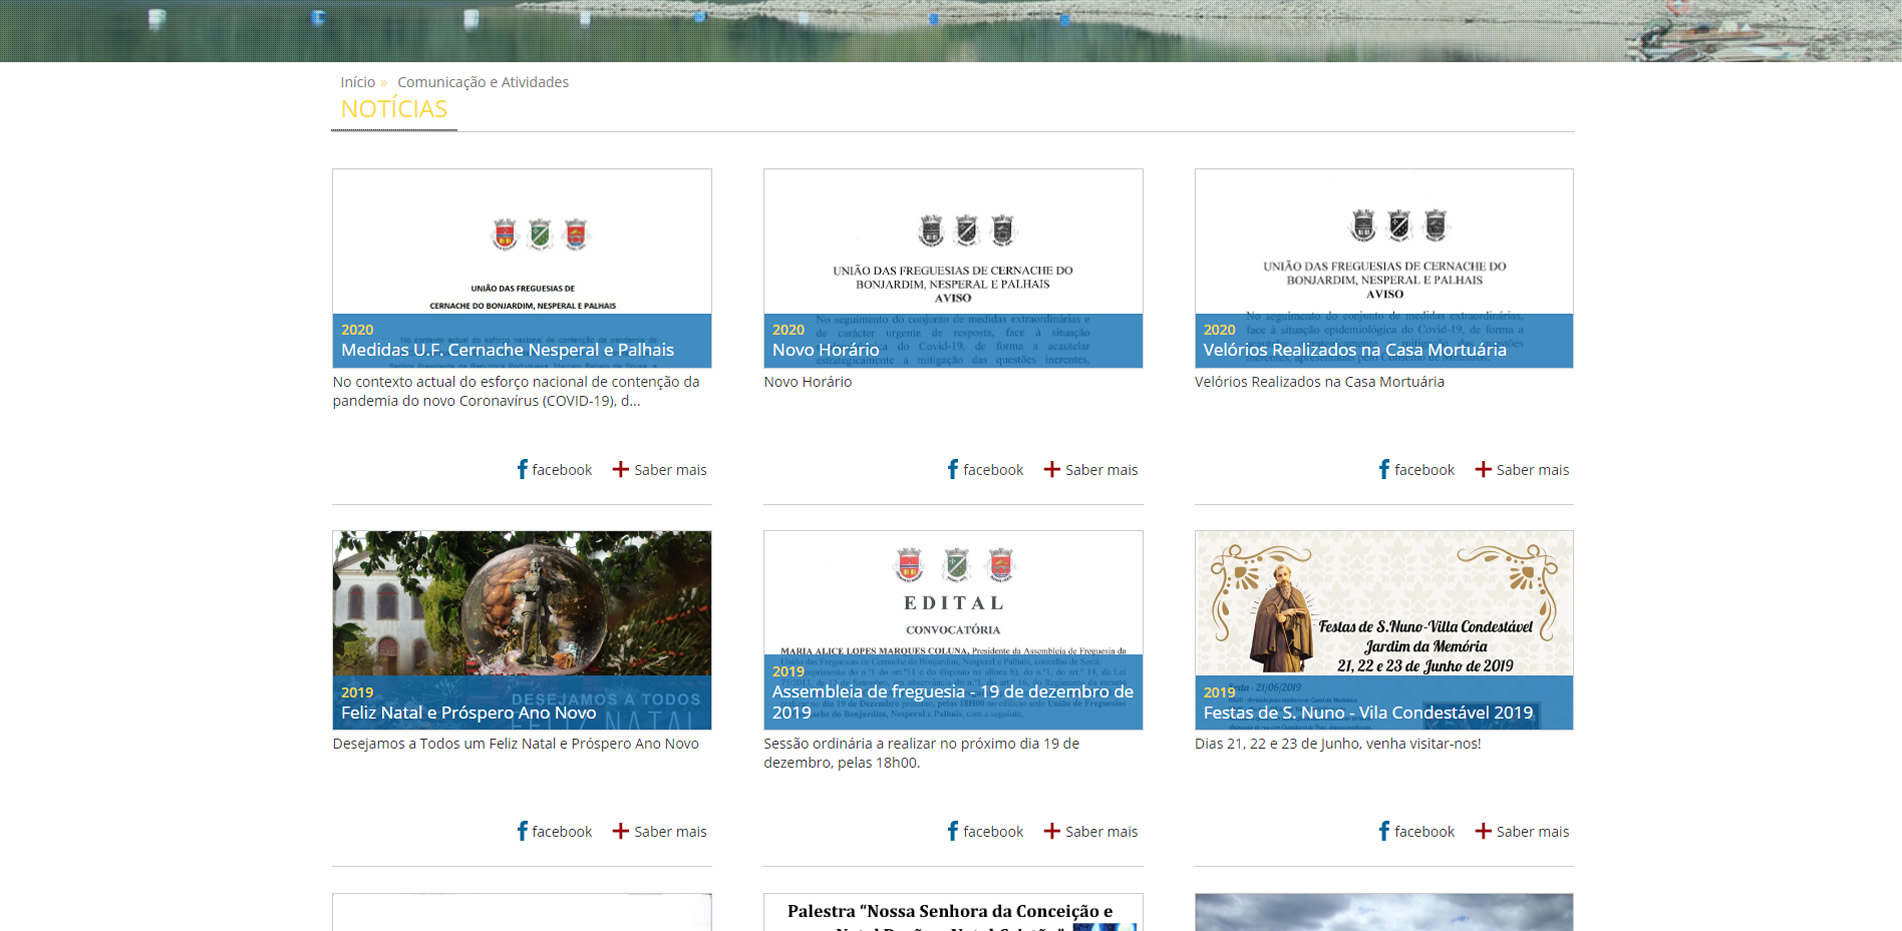Click facebook label under Feliz Natal
This screenshot has height=931, width=1902.
click(x=562, y=832)
